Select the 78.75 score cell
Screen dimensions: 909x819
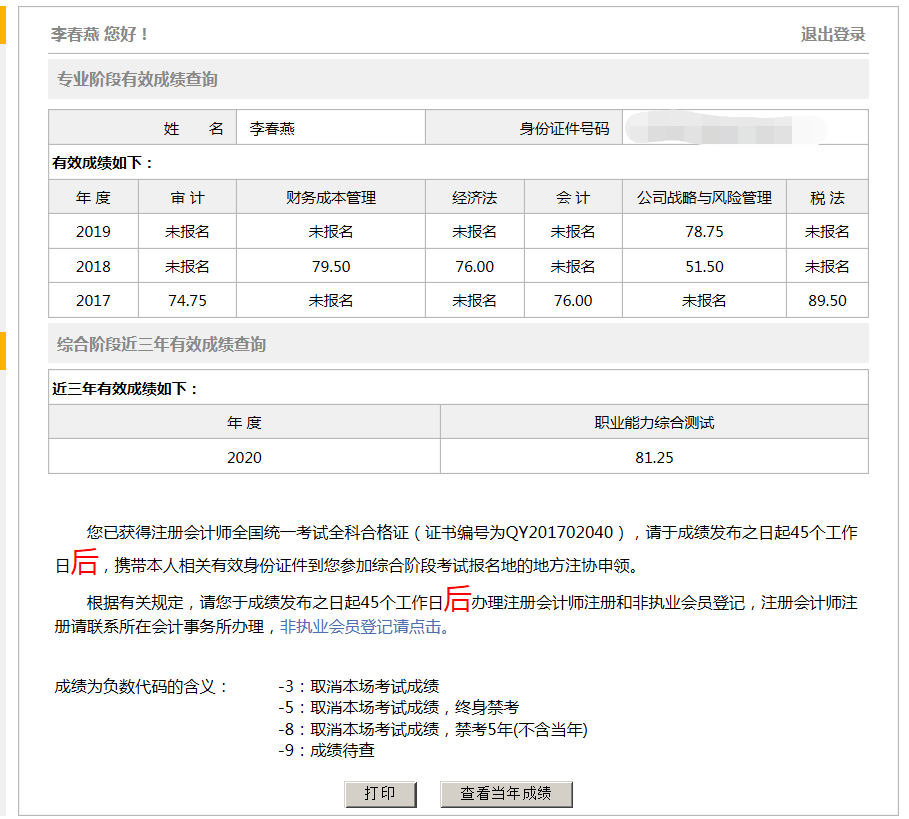click(704, 232)
